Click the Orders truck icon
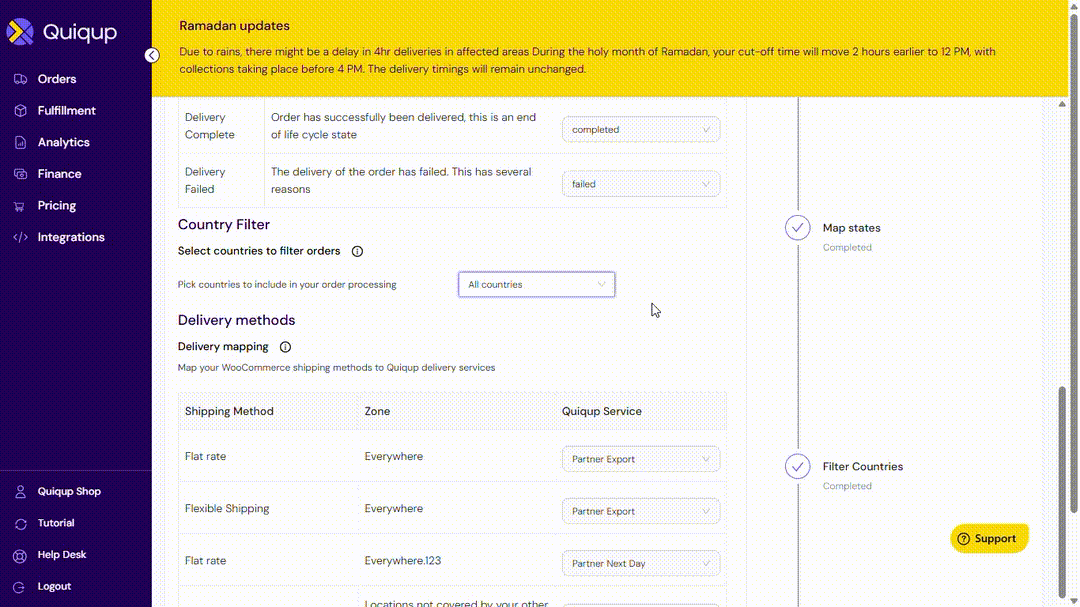The width and height of the screenshot is (1080, 607). 20,79
